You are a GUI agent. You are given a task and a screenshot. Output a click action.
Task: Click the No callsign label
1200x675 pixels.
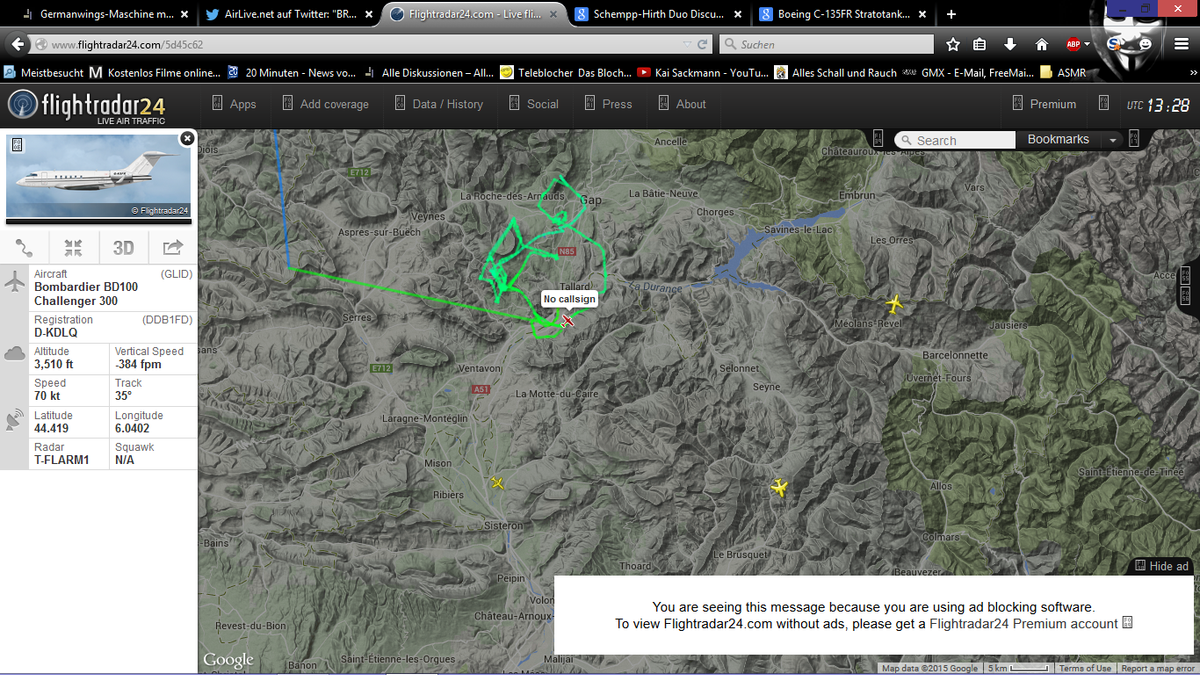pyautogui.click(x=570, y=298)
